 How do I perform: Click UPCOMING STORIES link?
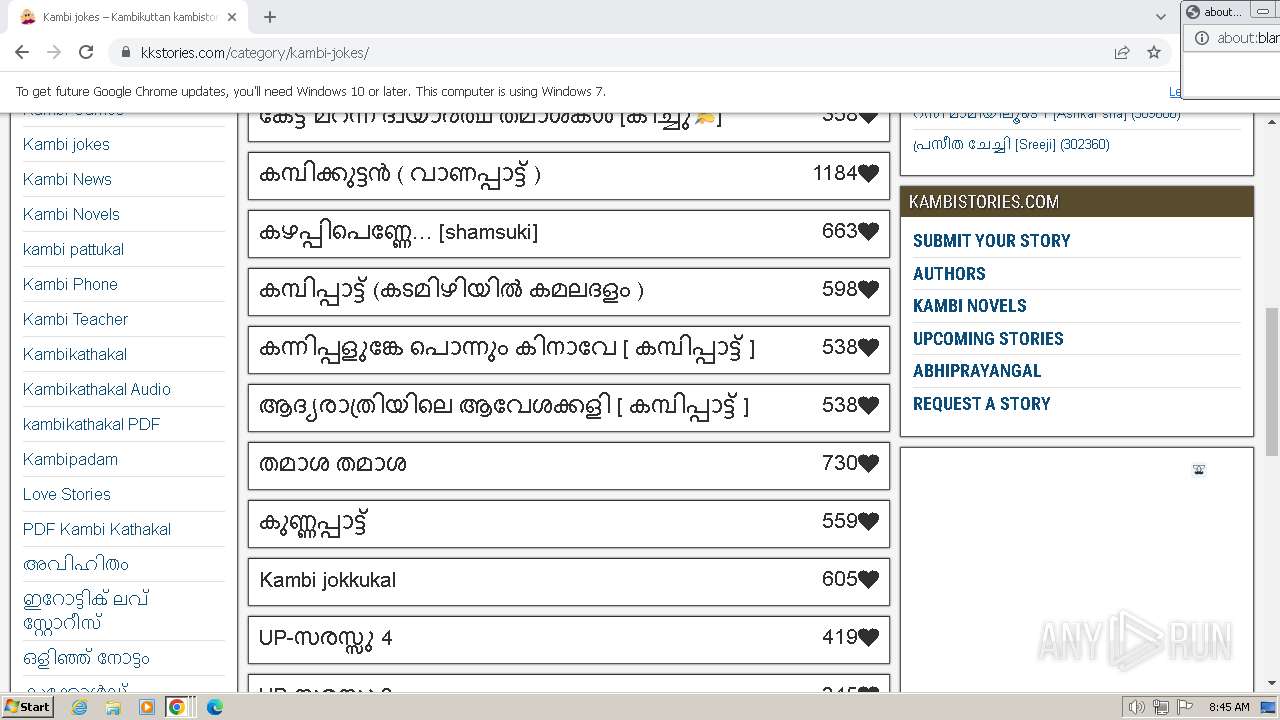988,338
